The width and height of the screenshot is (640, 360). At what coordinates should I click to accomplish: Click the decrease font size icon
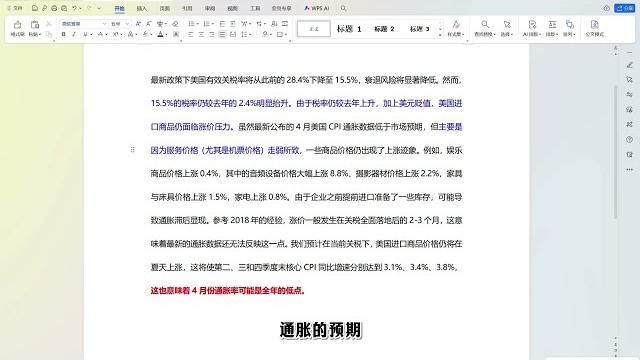click(149, 24)
